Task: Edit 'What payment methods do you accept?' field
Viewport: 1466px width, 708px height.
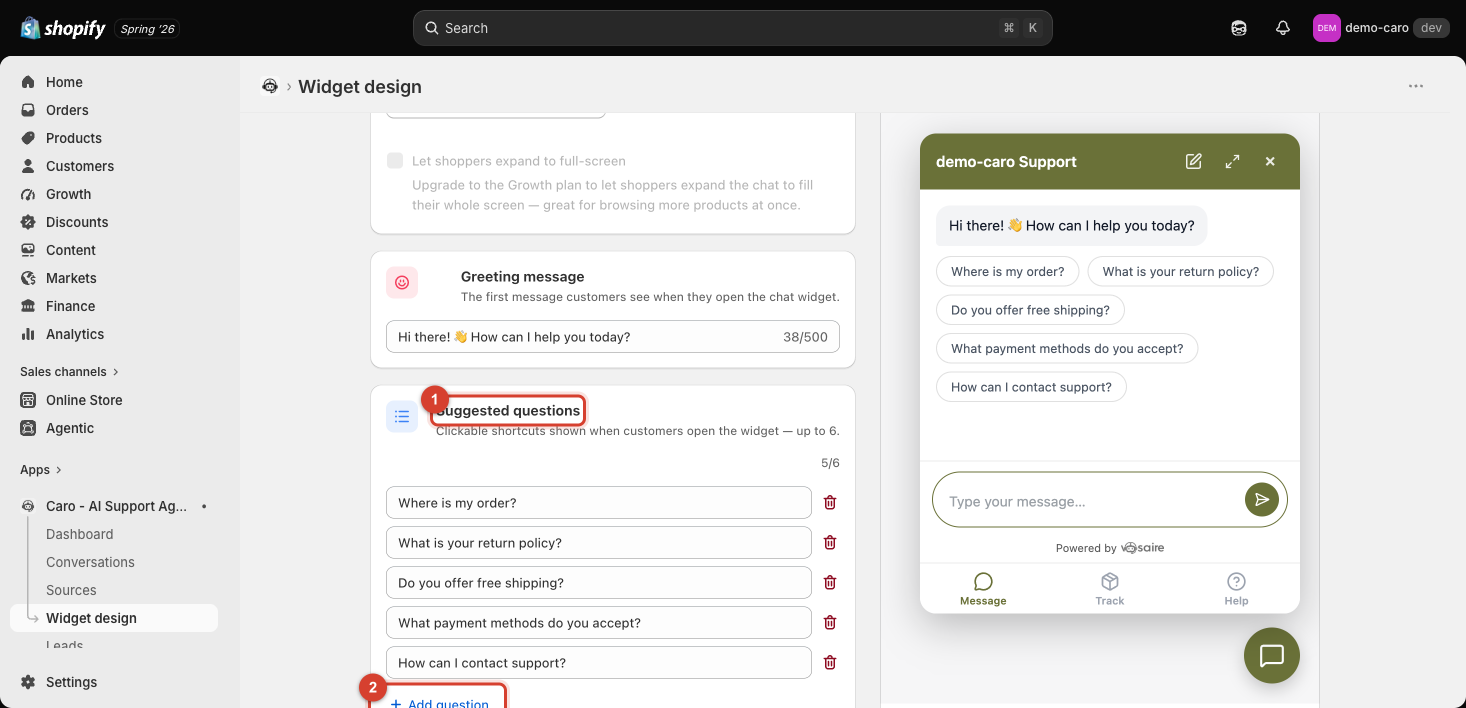Action: (x=599, y=623)
